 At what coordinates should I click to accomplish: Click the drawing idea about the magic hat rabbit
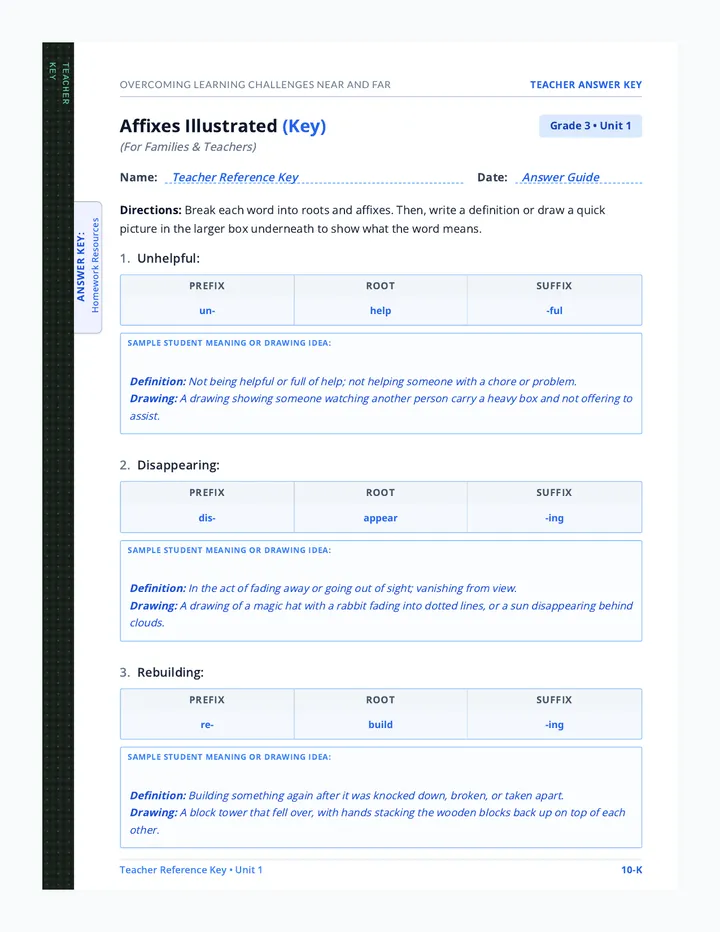(381, 614)
